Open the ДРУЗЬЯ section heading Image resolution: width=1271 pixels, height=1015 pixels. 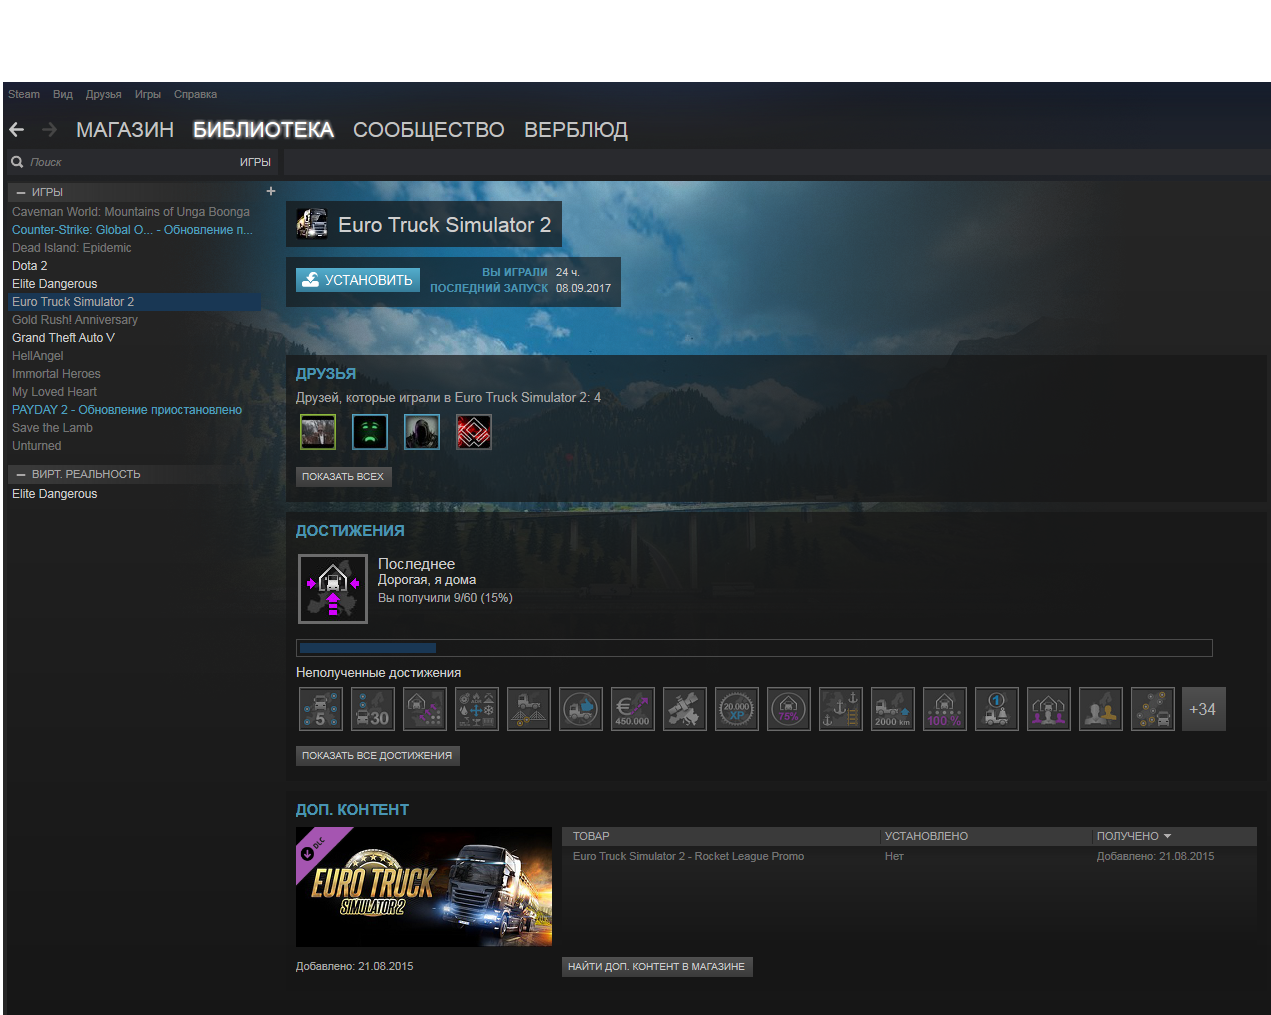326,374
